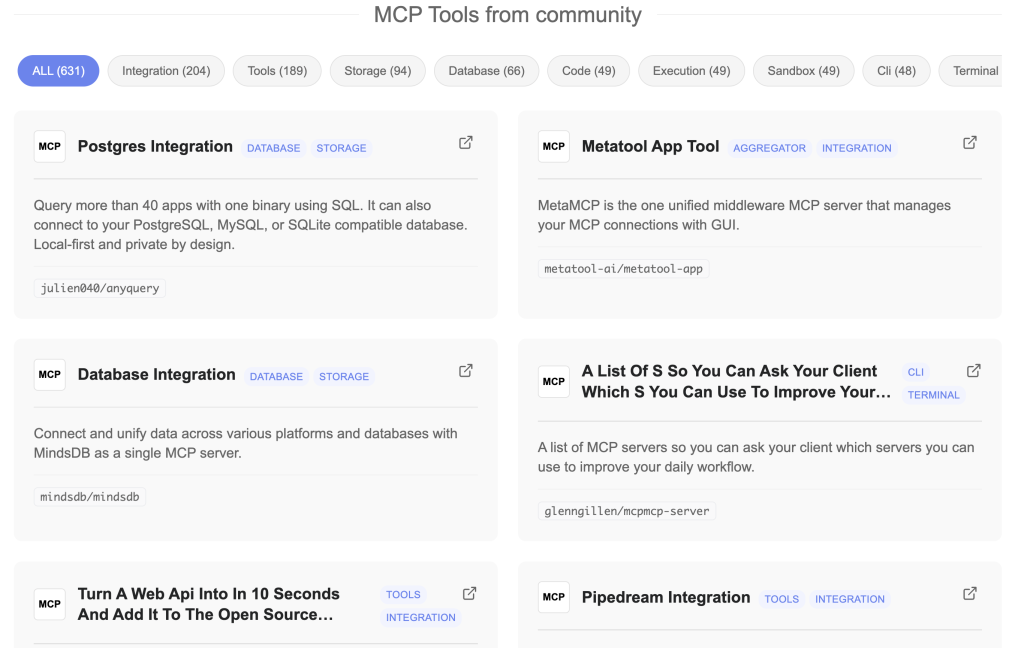Open the Pipedream Integration title
1024x648 pixels.
666,597
